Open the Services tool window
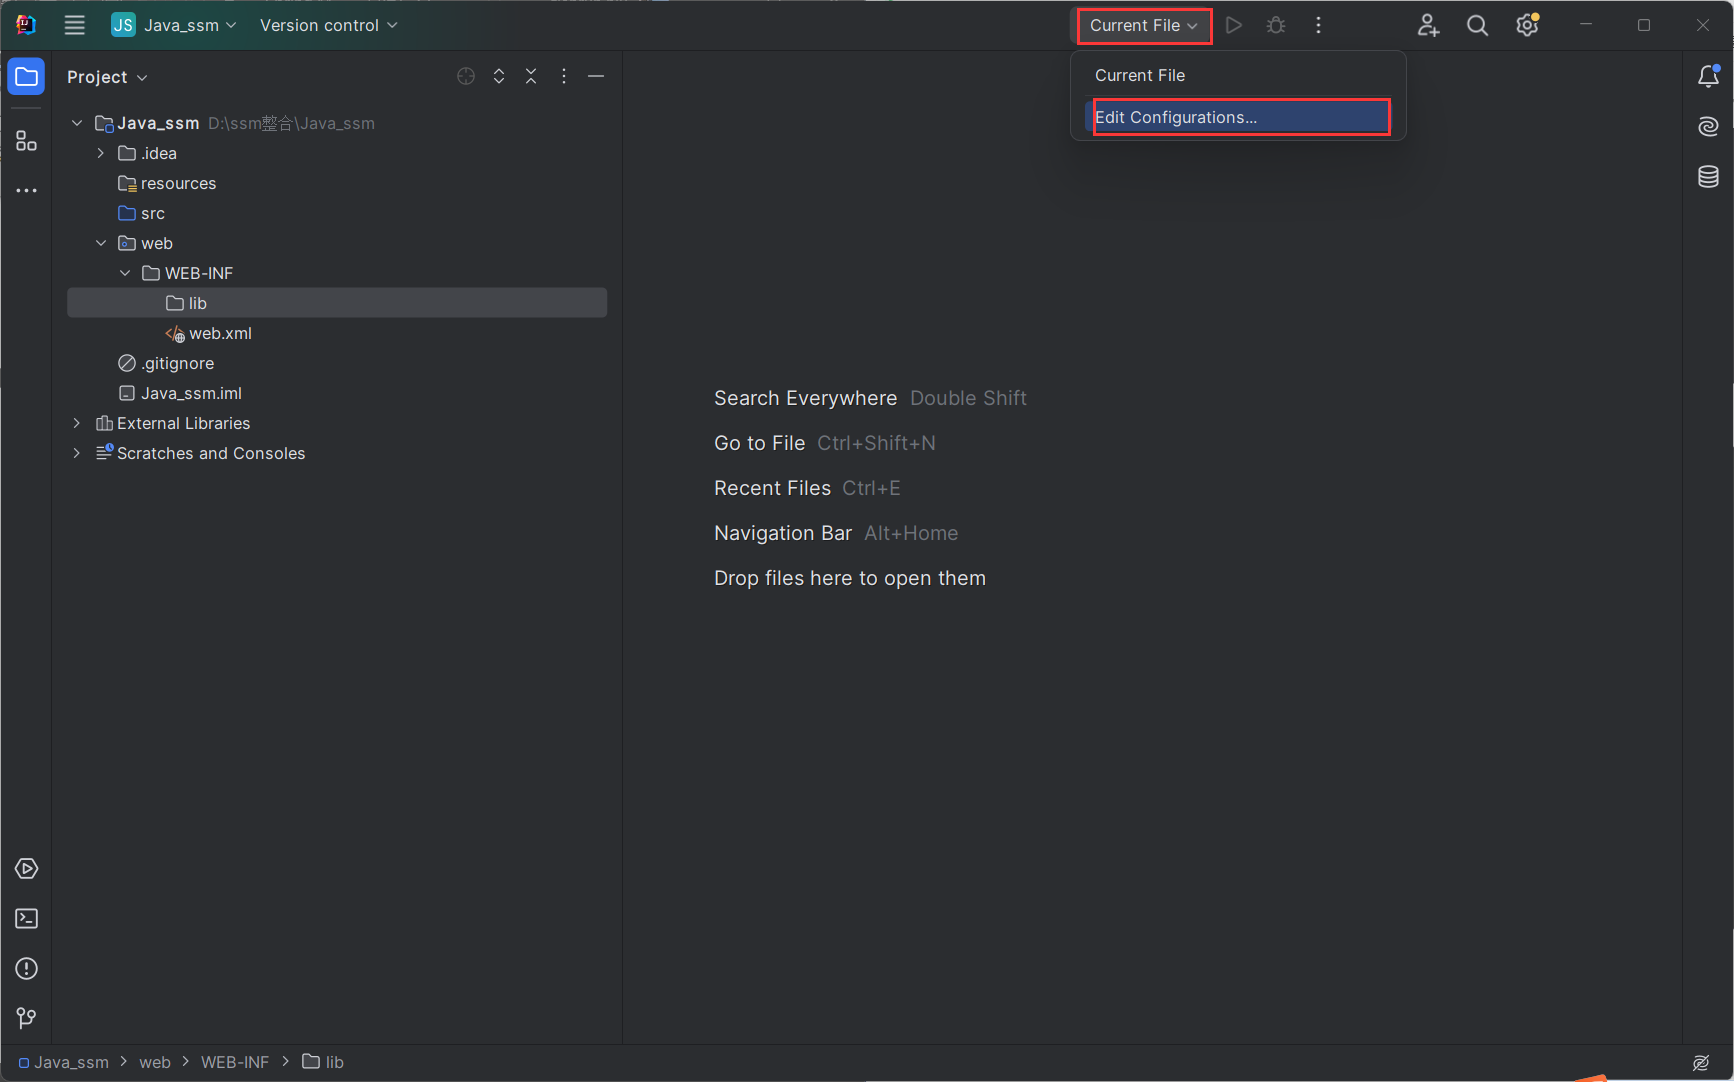The width and height of the screenshot is (1734, 1082). tap(26, 869)
